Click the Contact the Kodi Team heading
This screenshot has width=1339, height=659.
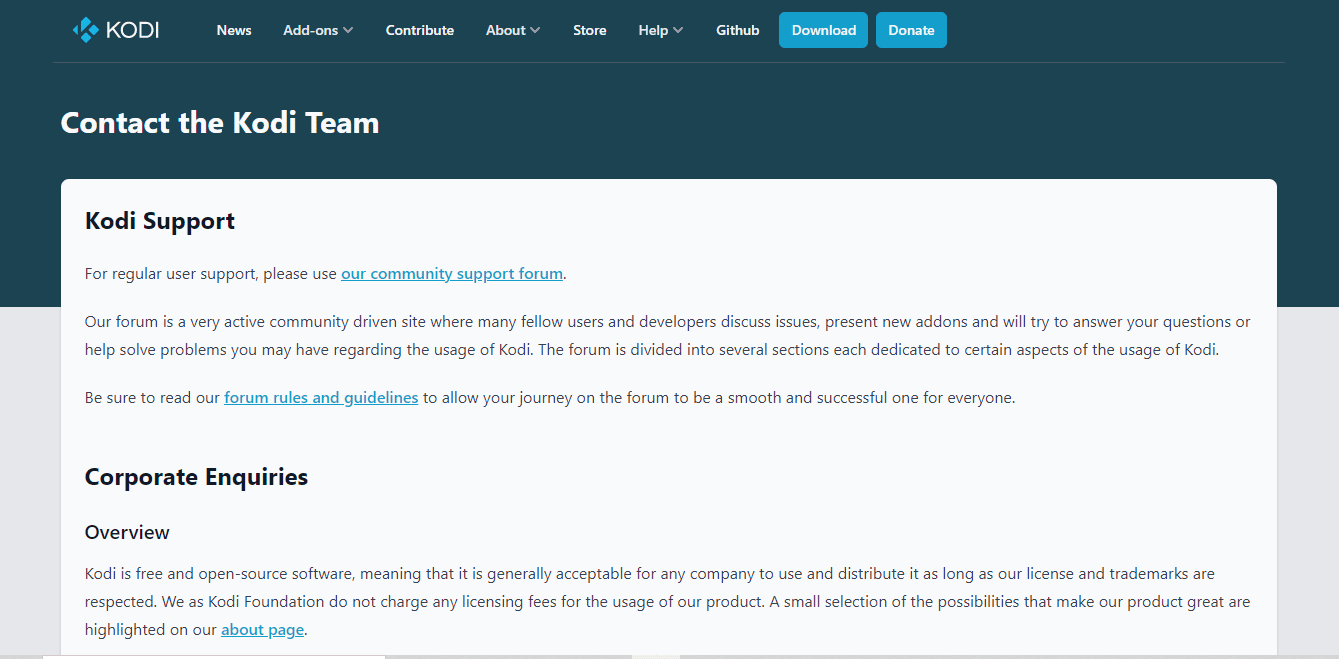tap(220, 123)
